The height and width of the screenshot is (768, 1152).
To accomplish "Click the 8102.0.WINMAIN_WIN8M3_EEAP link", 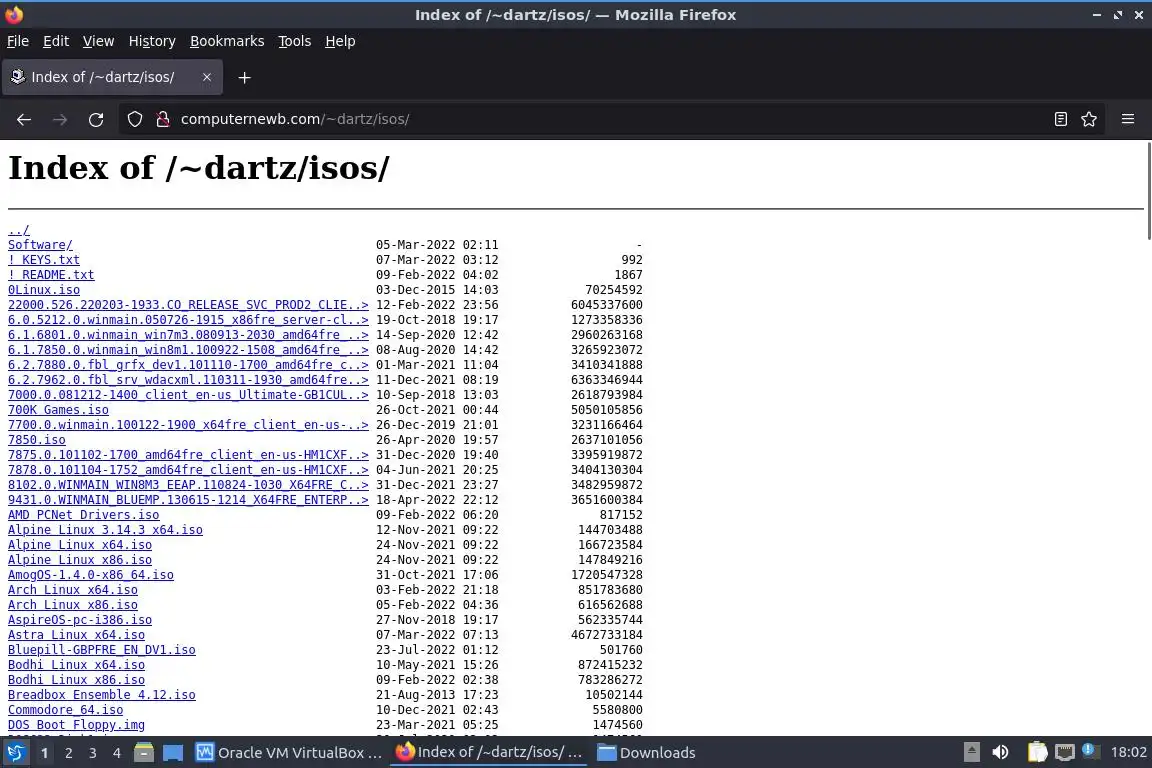I will tap(188, 485).
